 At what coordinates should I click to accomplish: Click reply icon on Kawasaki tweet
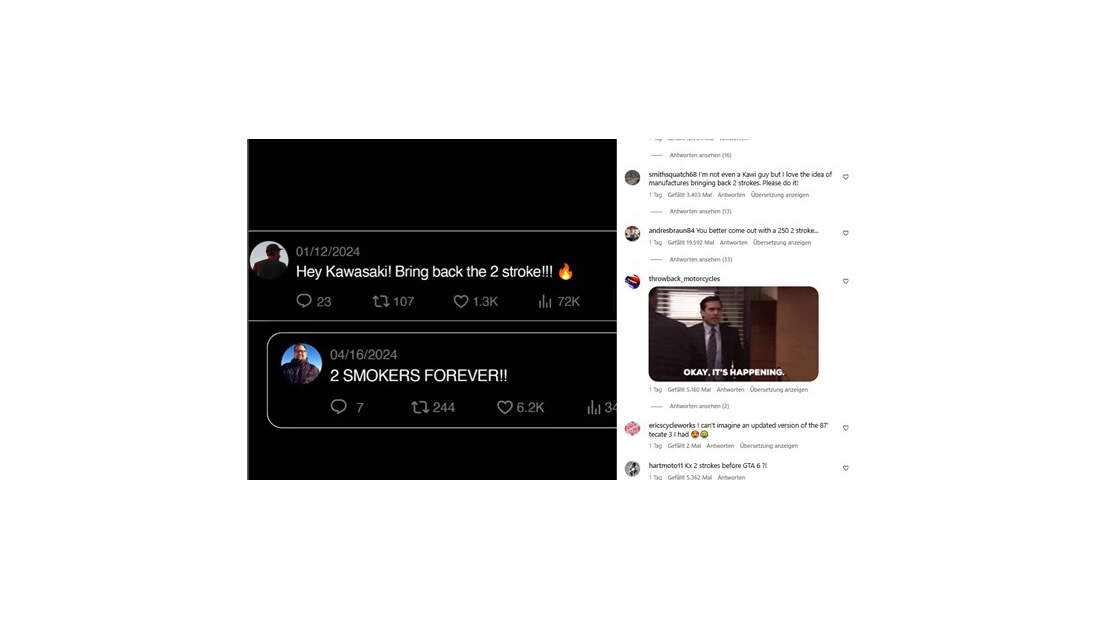coord(304,301)
